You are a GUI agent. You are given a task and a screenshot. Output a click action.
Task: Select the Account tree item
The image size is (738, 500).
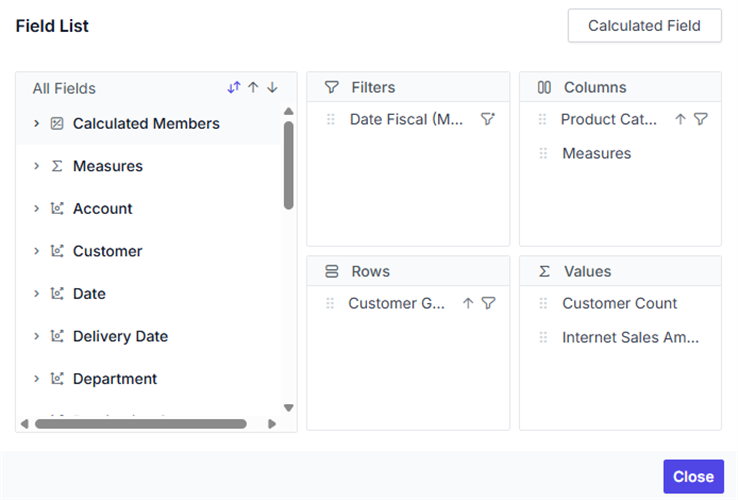103,209
